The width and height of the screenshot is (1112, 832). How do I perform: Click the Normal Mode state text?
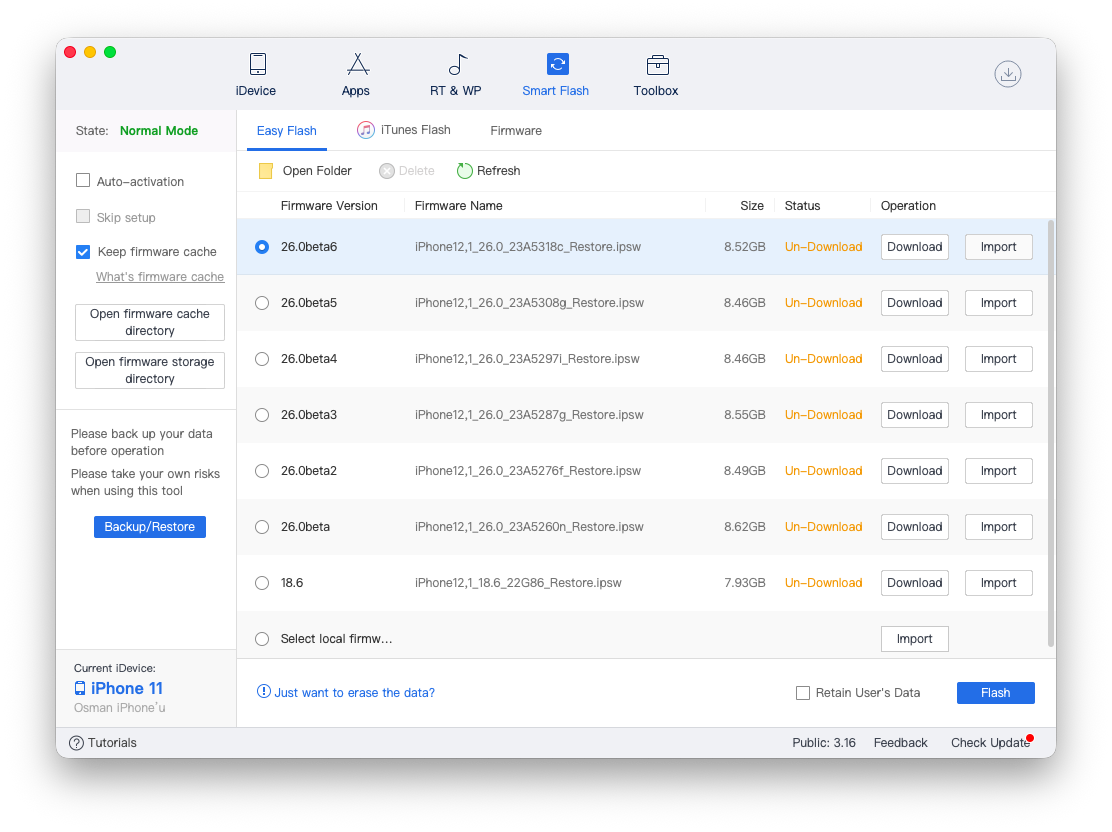[x=159, y=131]
